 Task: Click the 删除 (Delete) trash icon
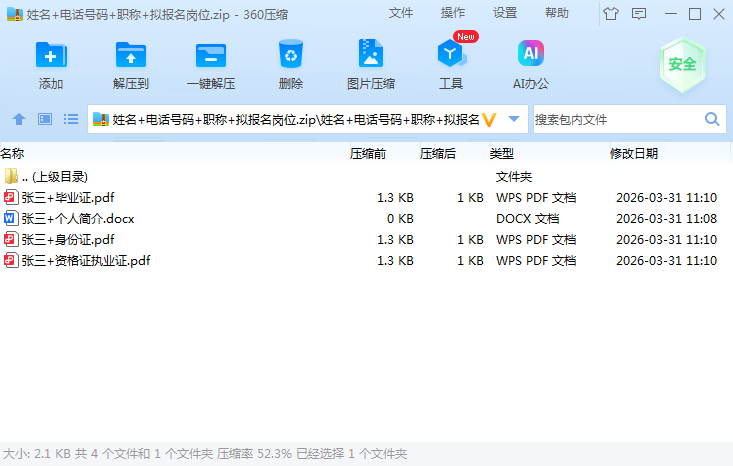291,54
